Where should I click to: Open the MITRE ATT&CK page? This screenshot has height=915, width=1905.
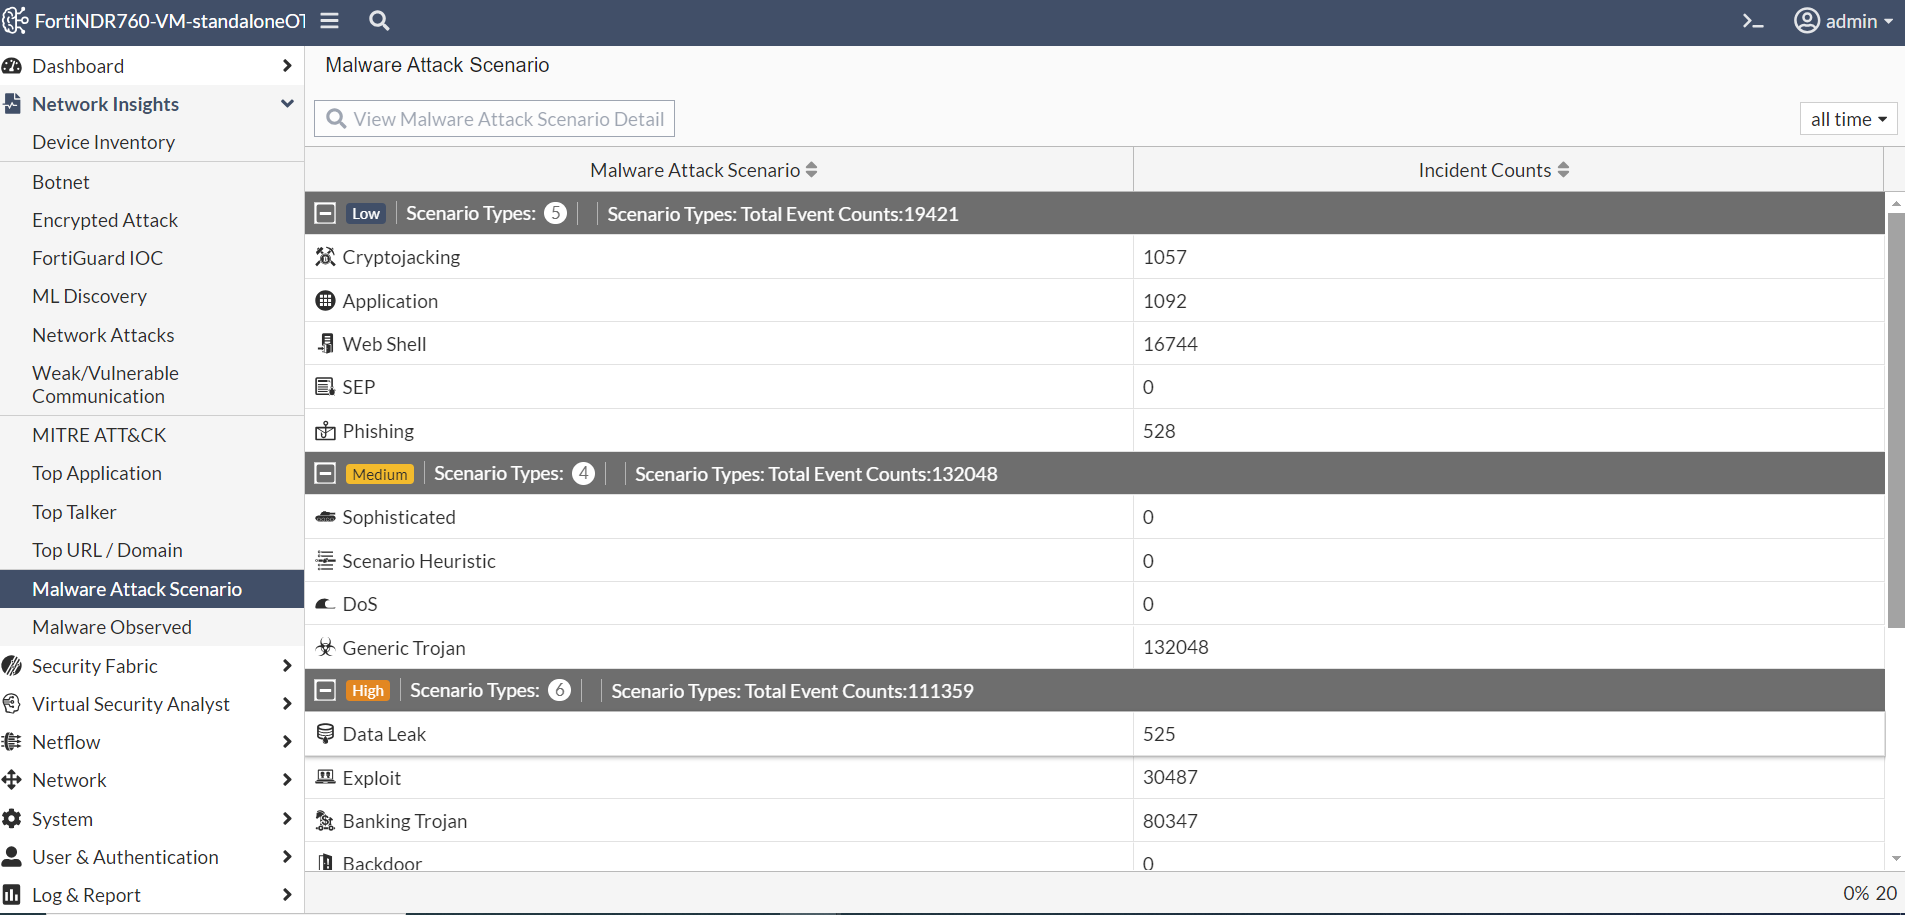click(99, 434)
